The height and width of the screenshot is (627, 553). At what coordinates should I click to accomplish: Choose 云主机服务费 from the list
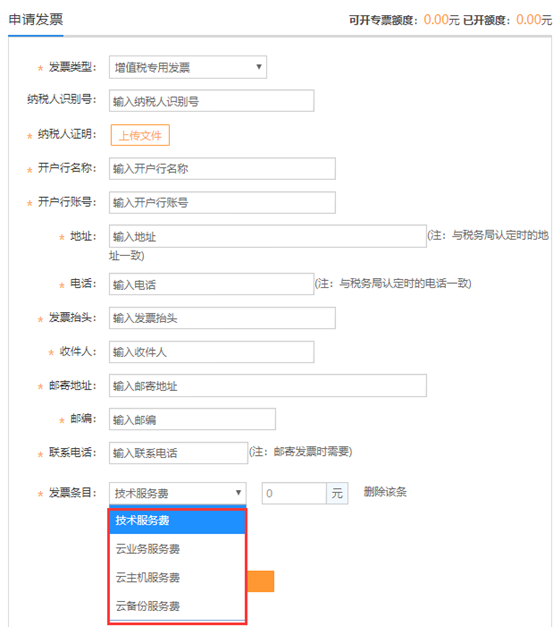tap(177, 577)
